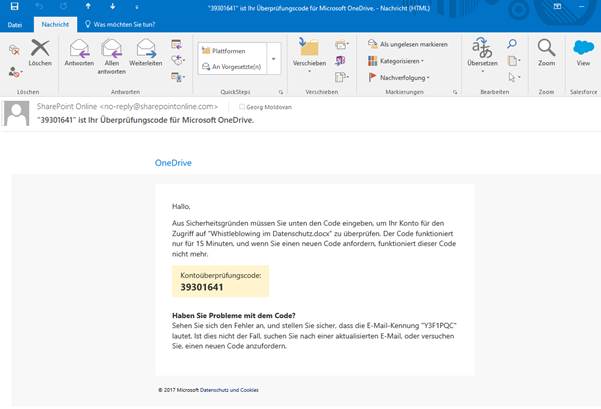Click the reply with meeting icon
This screenshot has width=601, height=409.
(177, 44)
